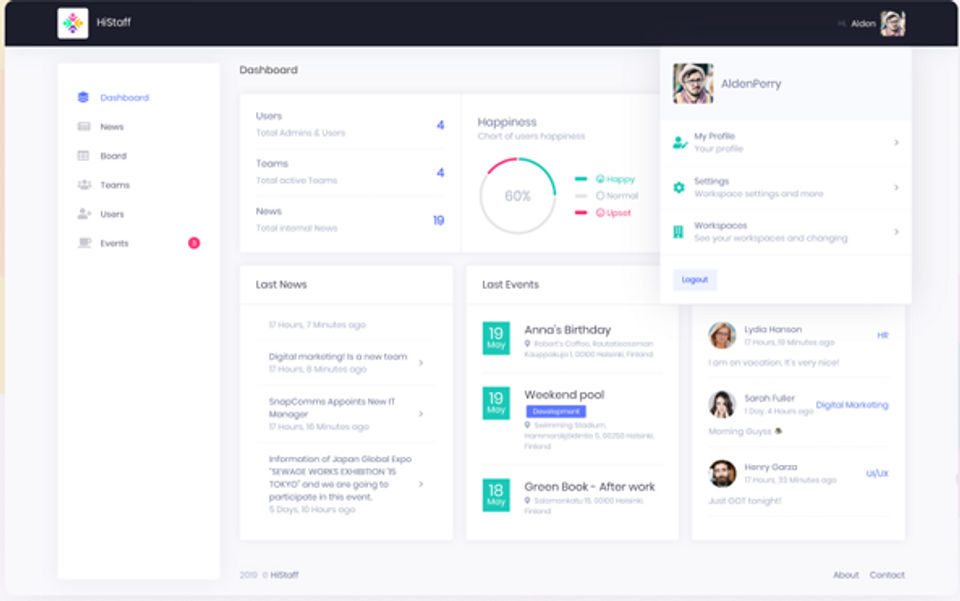The width and height of the screenshot is (960, 601).
Task: Click the Contact footer link
Action: click(887, 575)
